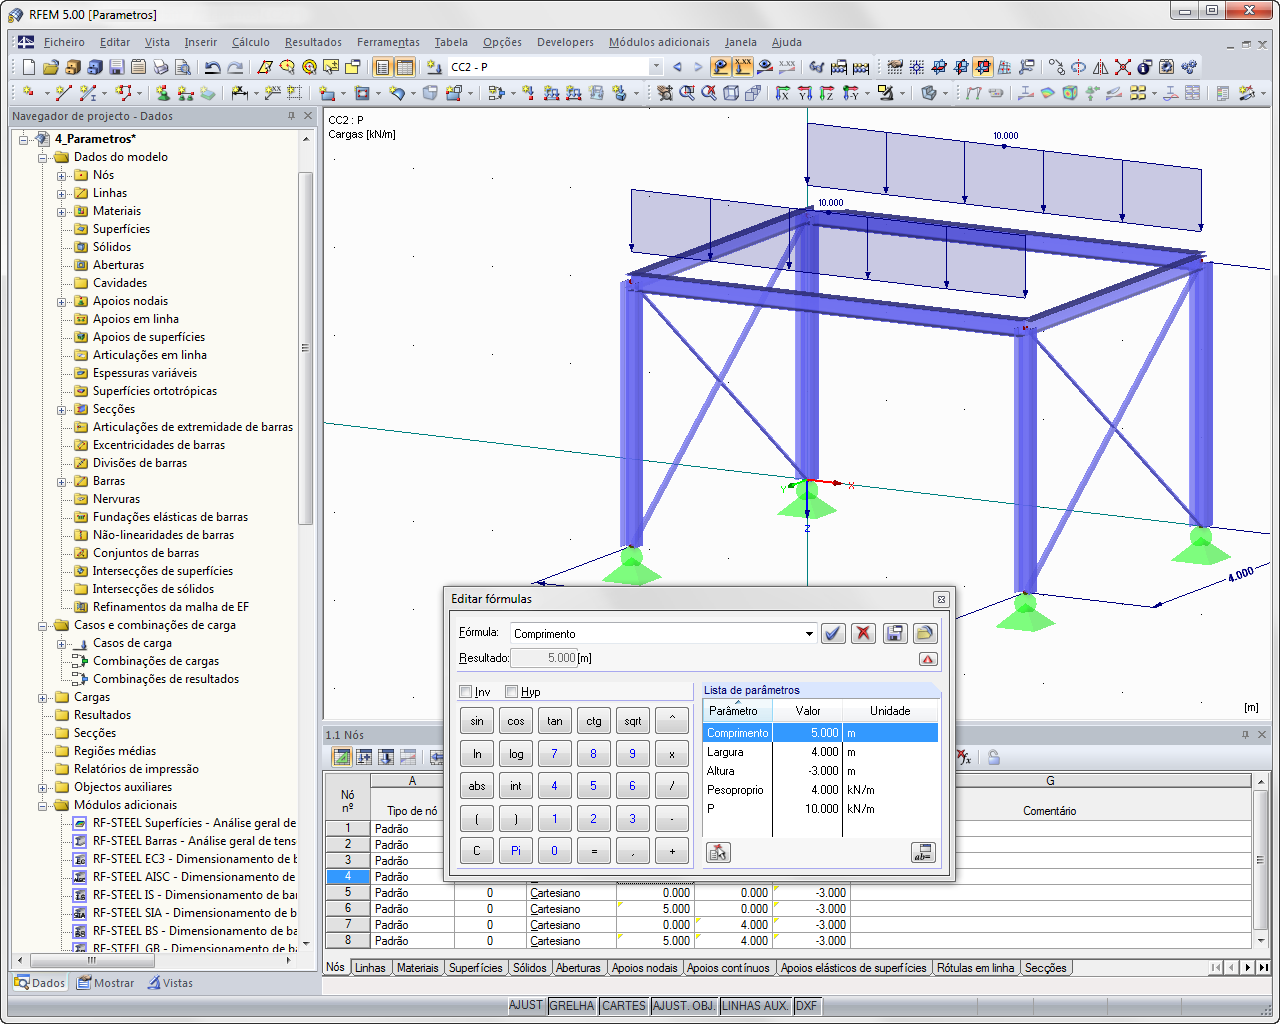This screenshot has width=1280, height=1024.
Task: Check the Inv checkbox
Action: [x=465, y=692]
